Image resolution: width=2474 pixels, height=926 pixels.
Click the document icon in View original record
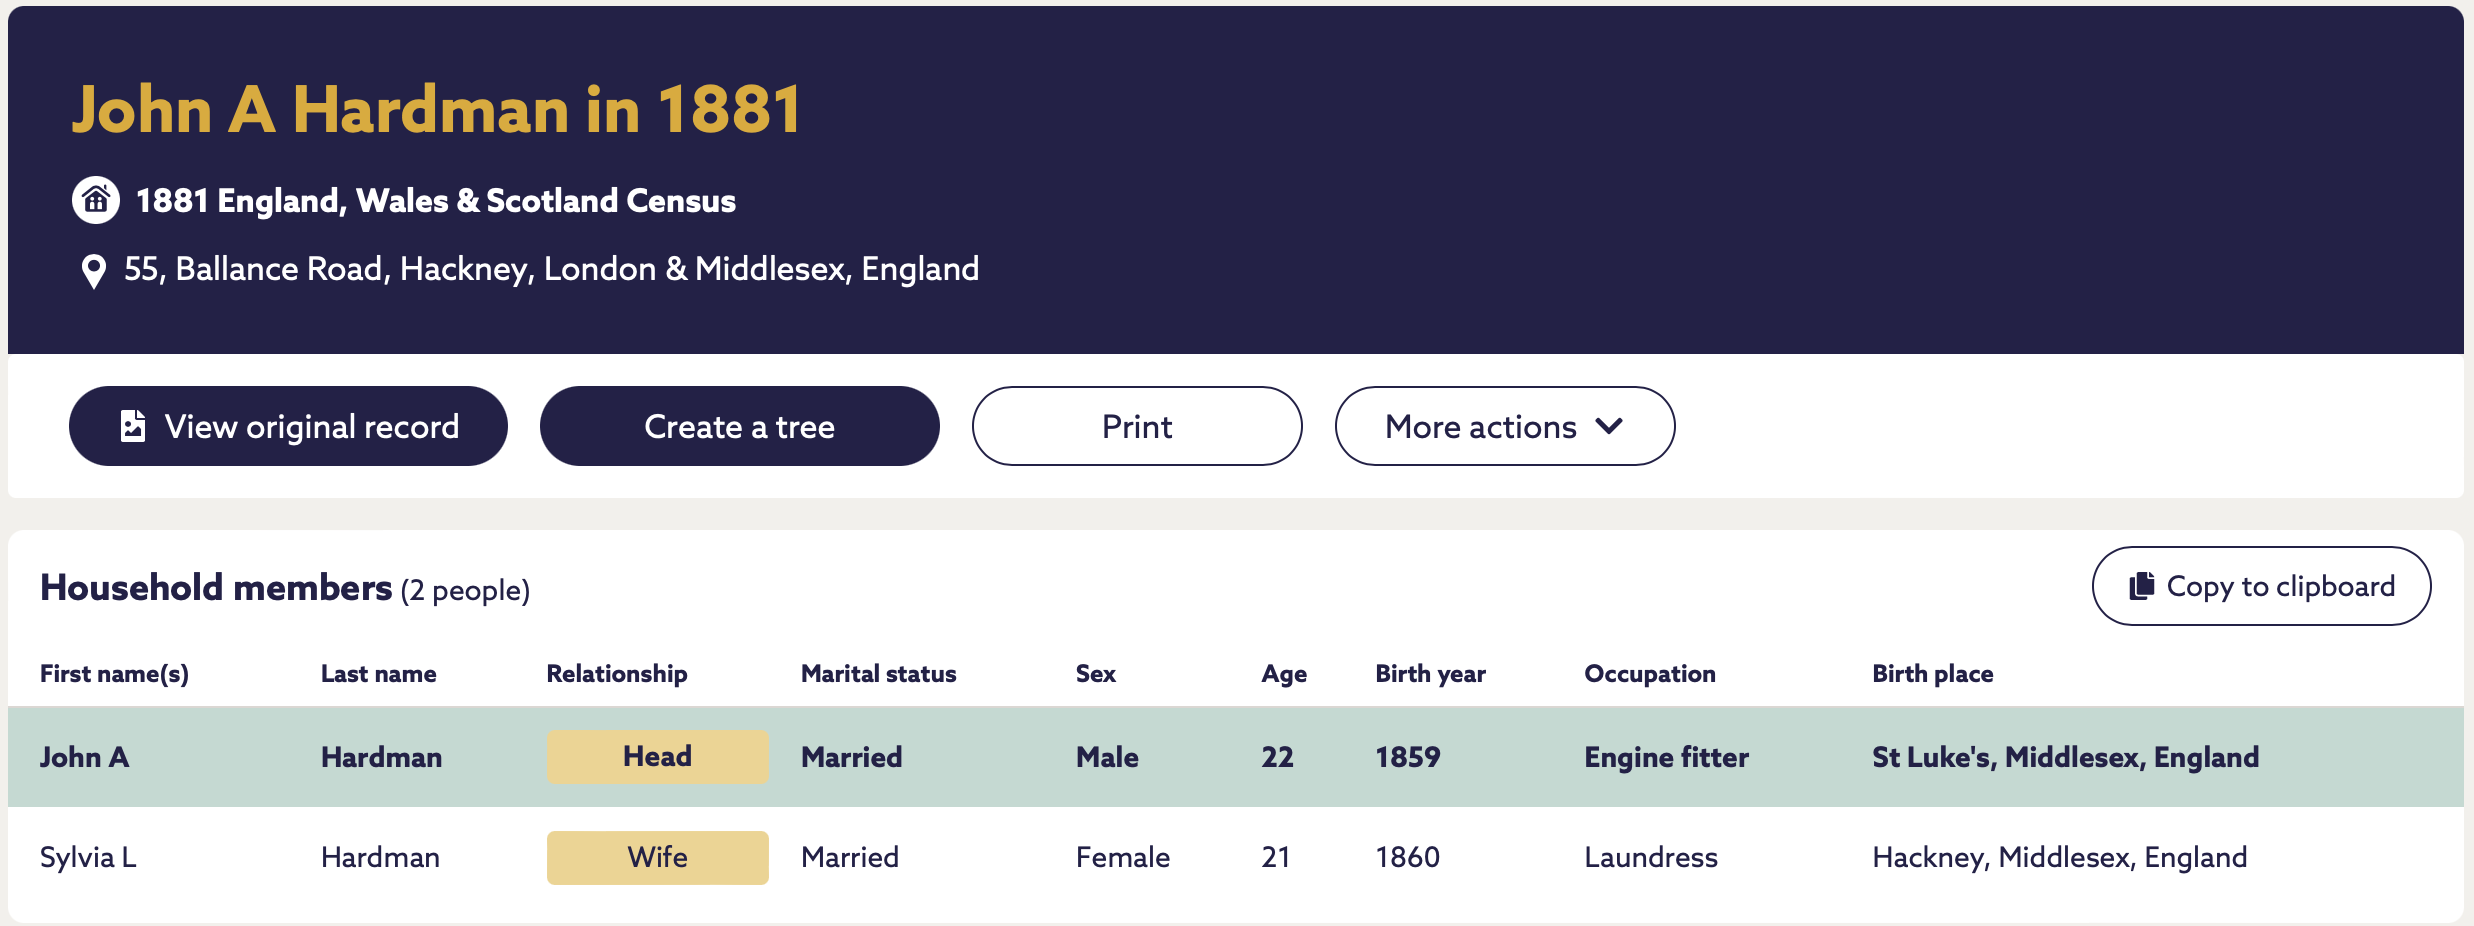[133, 426]
